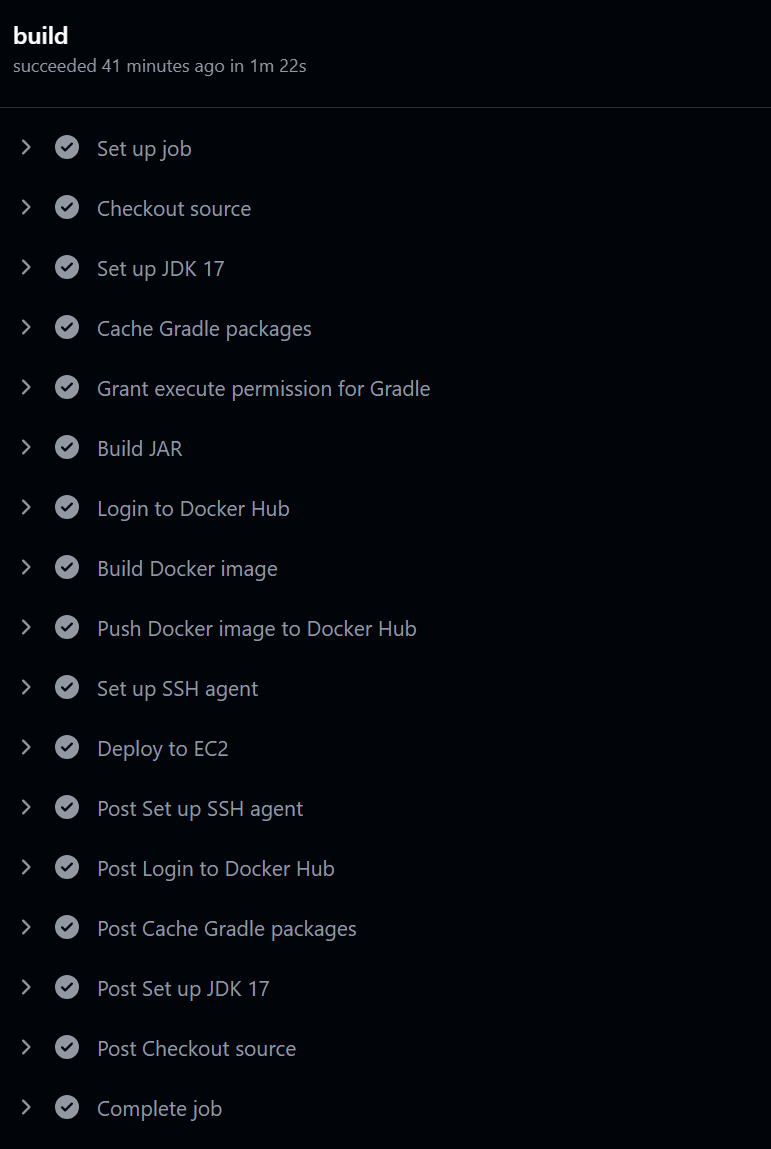The height and width of the screenshot is (1149, 771).
Task: Open the Post Cache Gradle packages log
Action: [x=226, y=928]
